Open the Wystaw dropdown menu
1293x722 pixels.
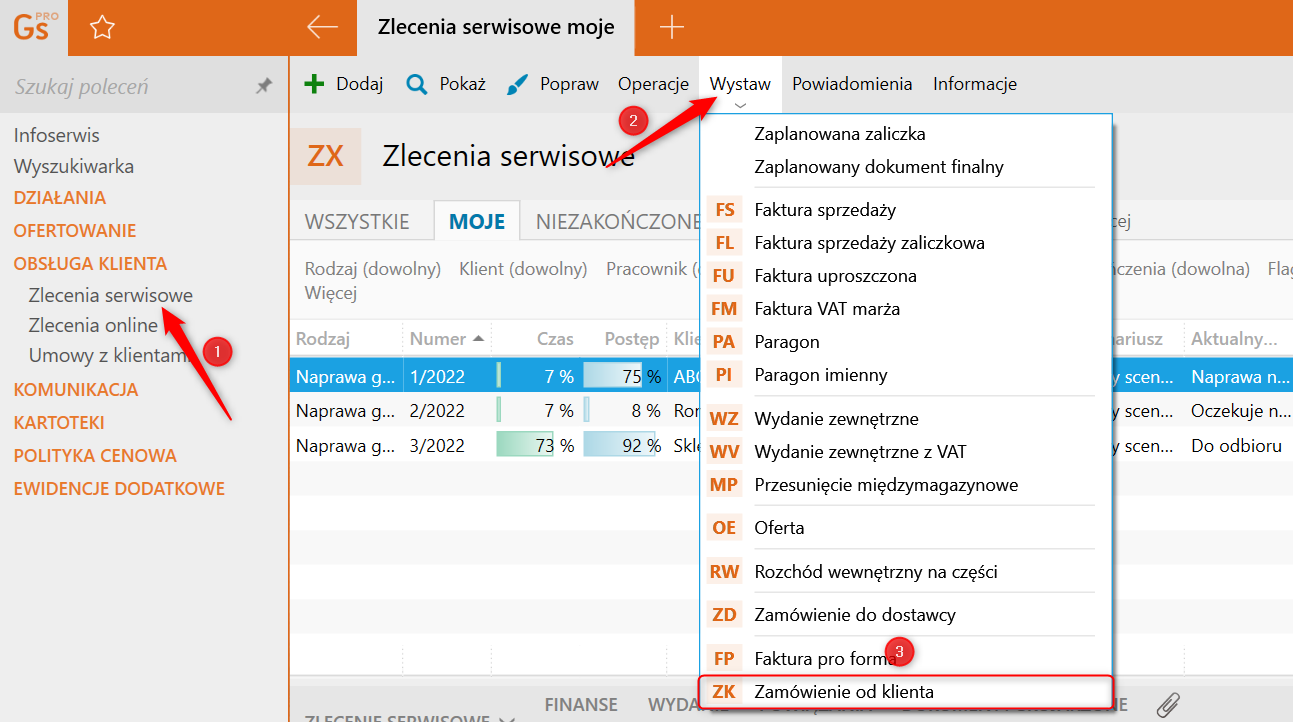[740, 84]
